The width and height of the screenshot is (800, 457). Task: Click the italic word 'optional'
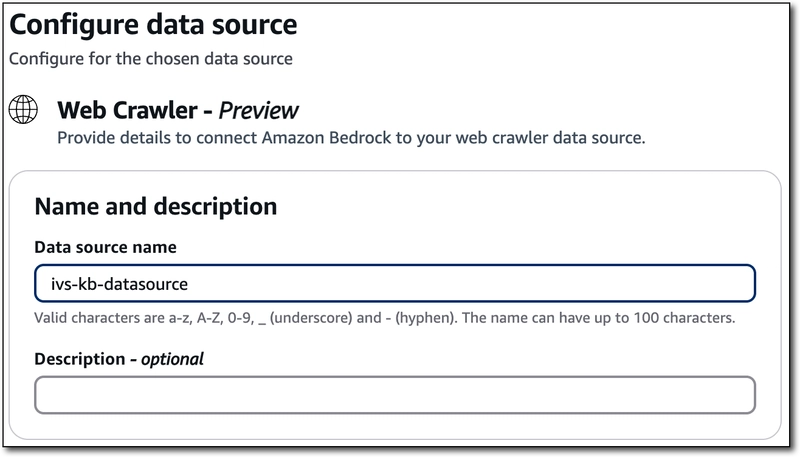pyautogui.click(x=172, y=359)
